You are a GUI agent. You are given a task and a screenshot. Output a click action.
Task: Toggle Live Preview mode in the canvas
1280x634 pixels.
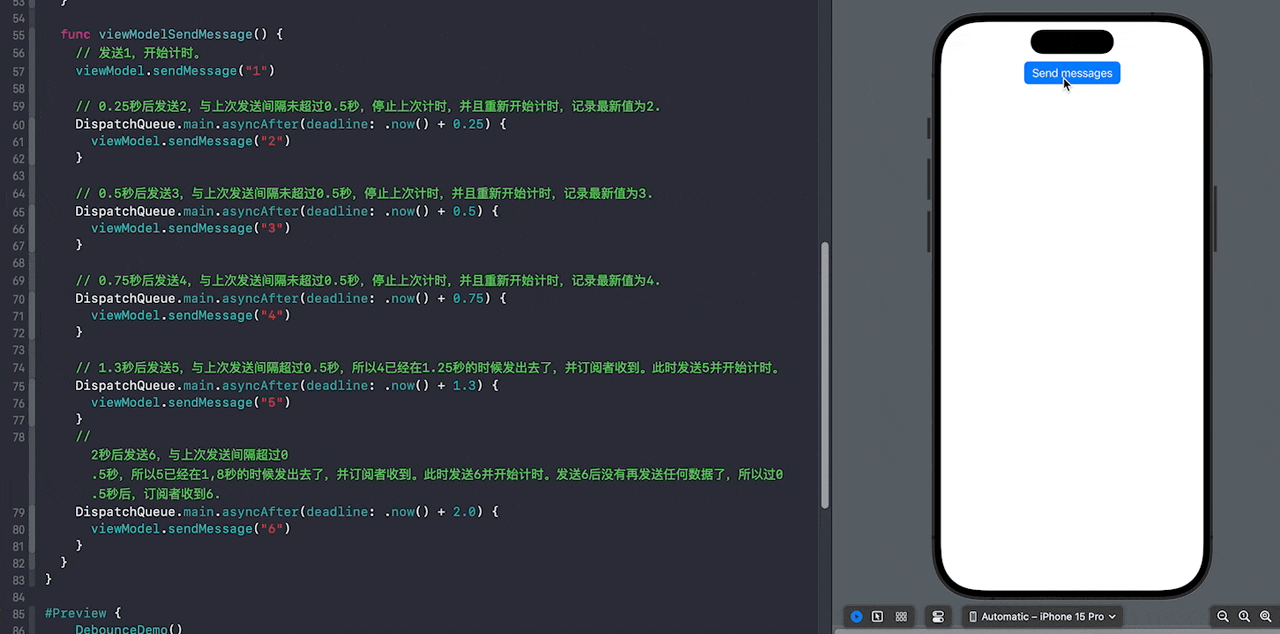point(857,616)
